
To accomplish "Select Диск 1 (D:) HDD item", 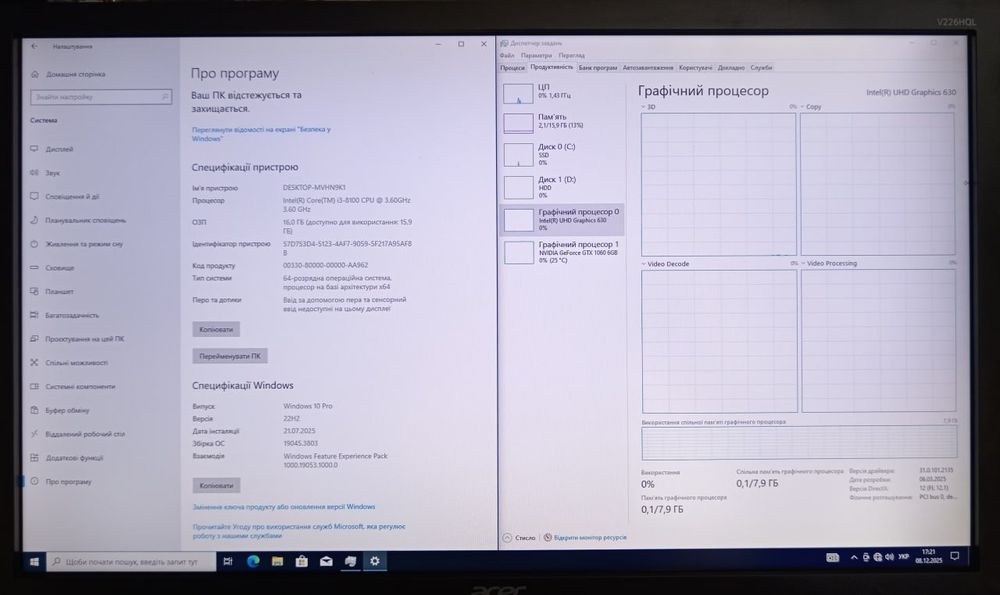I will click(x=561, y=187).
